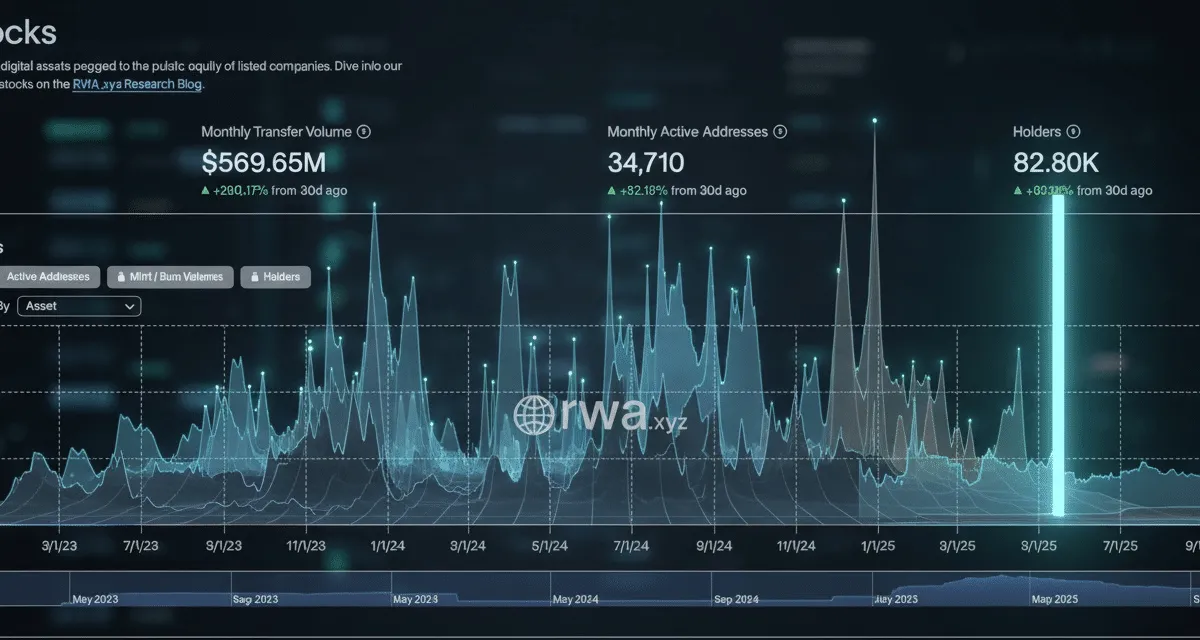
Task: Click the 11/1/24 x-axis date label
Action: tap(794, 546)
